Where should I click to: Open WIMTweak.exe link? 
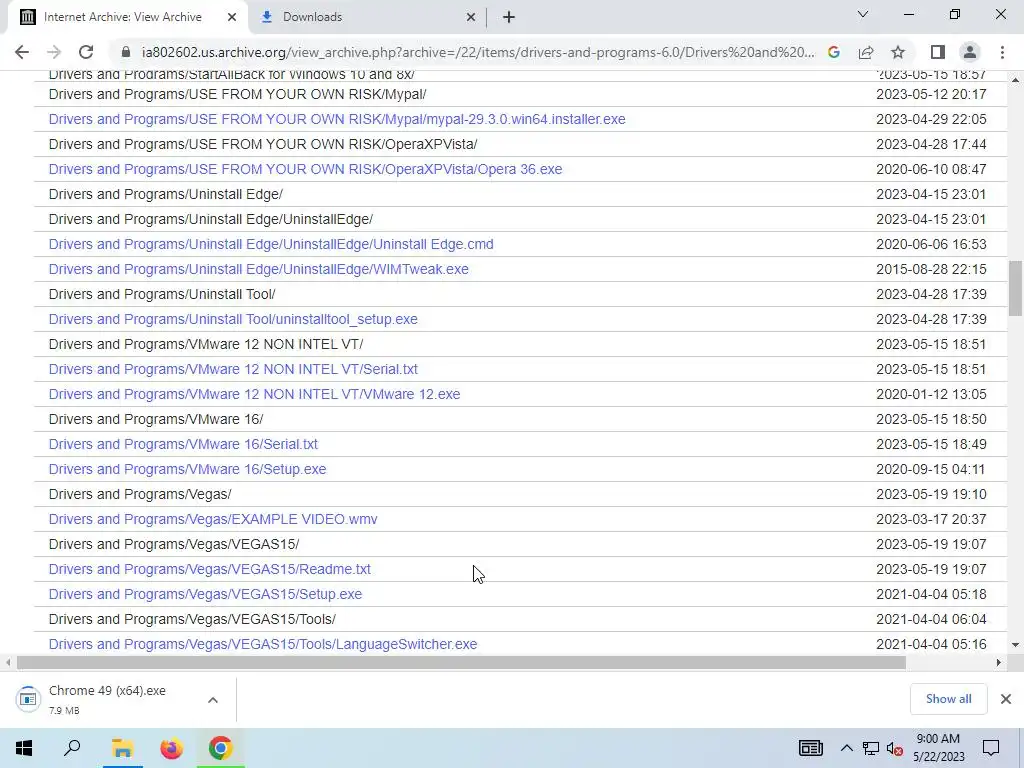tap(259, 269)
